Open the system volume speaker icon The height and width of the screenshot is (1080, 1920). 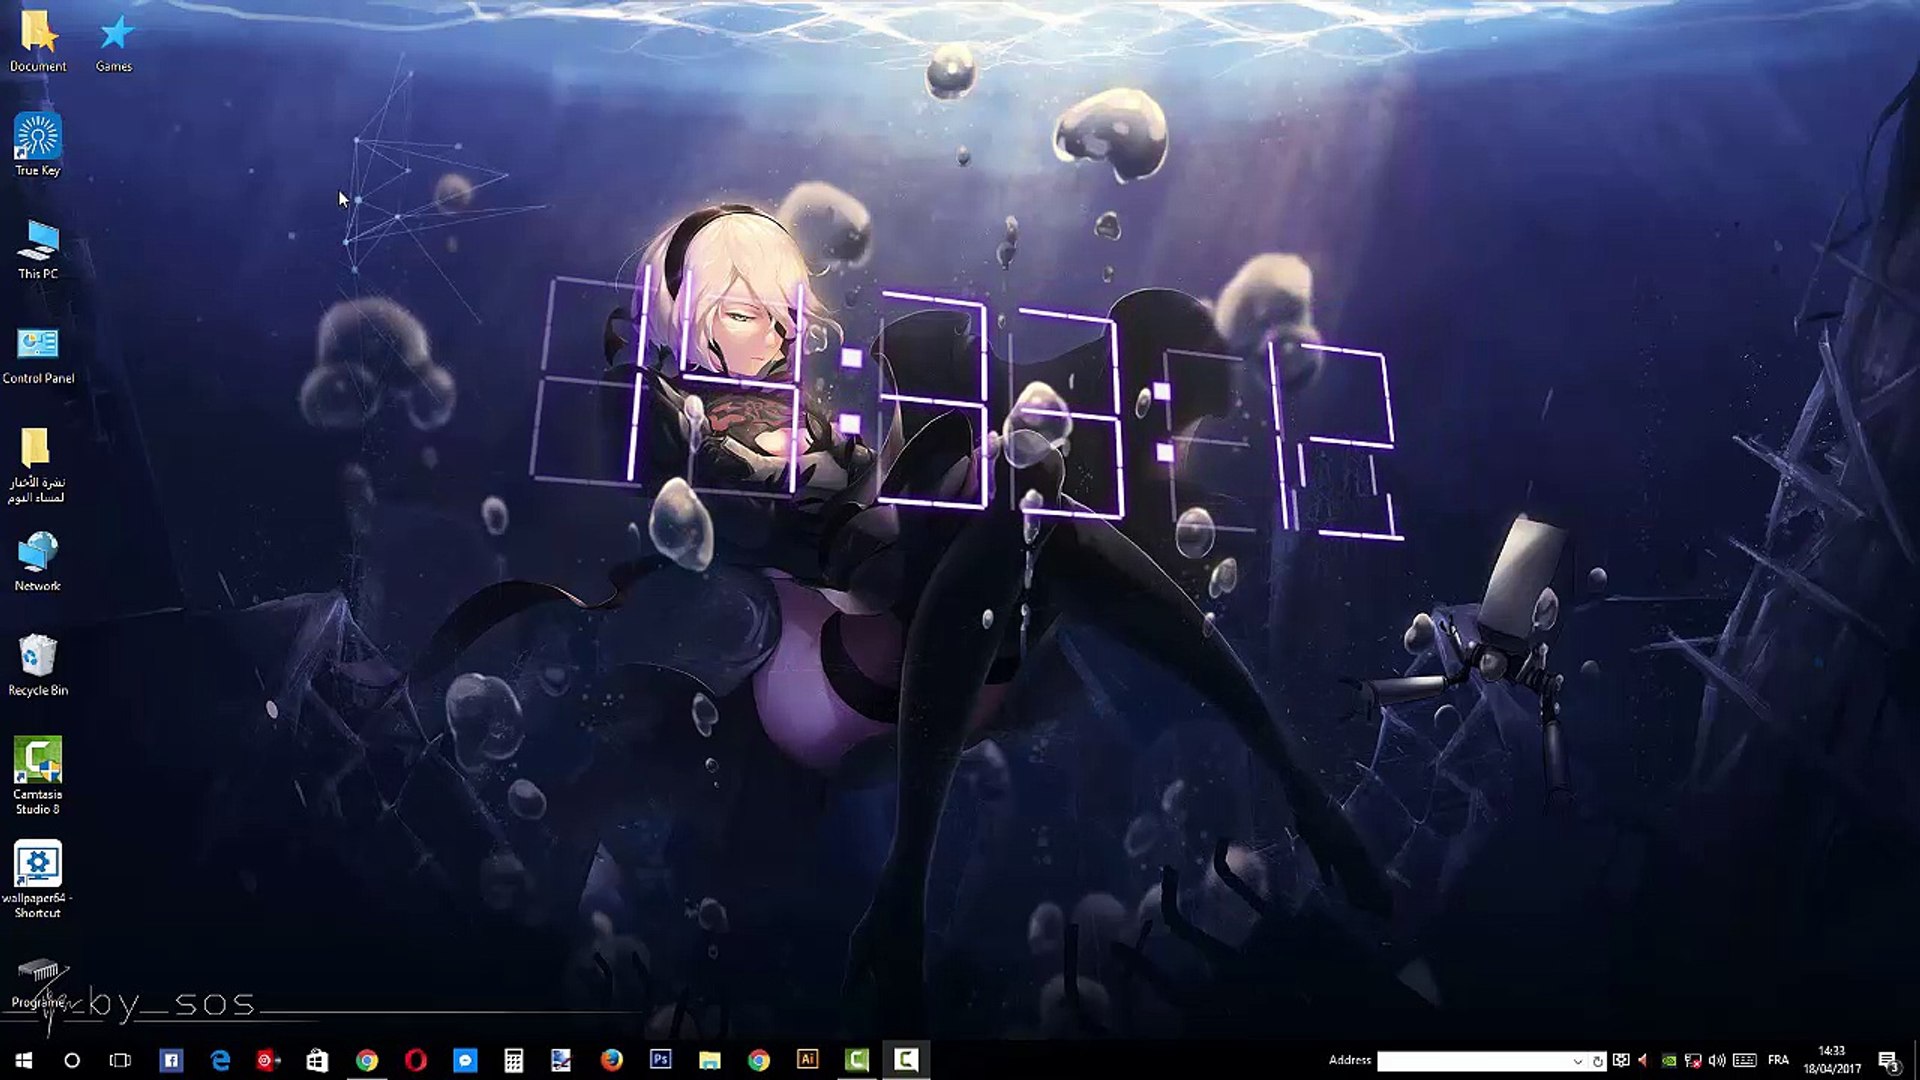(x=1717, y=1060)
